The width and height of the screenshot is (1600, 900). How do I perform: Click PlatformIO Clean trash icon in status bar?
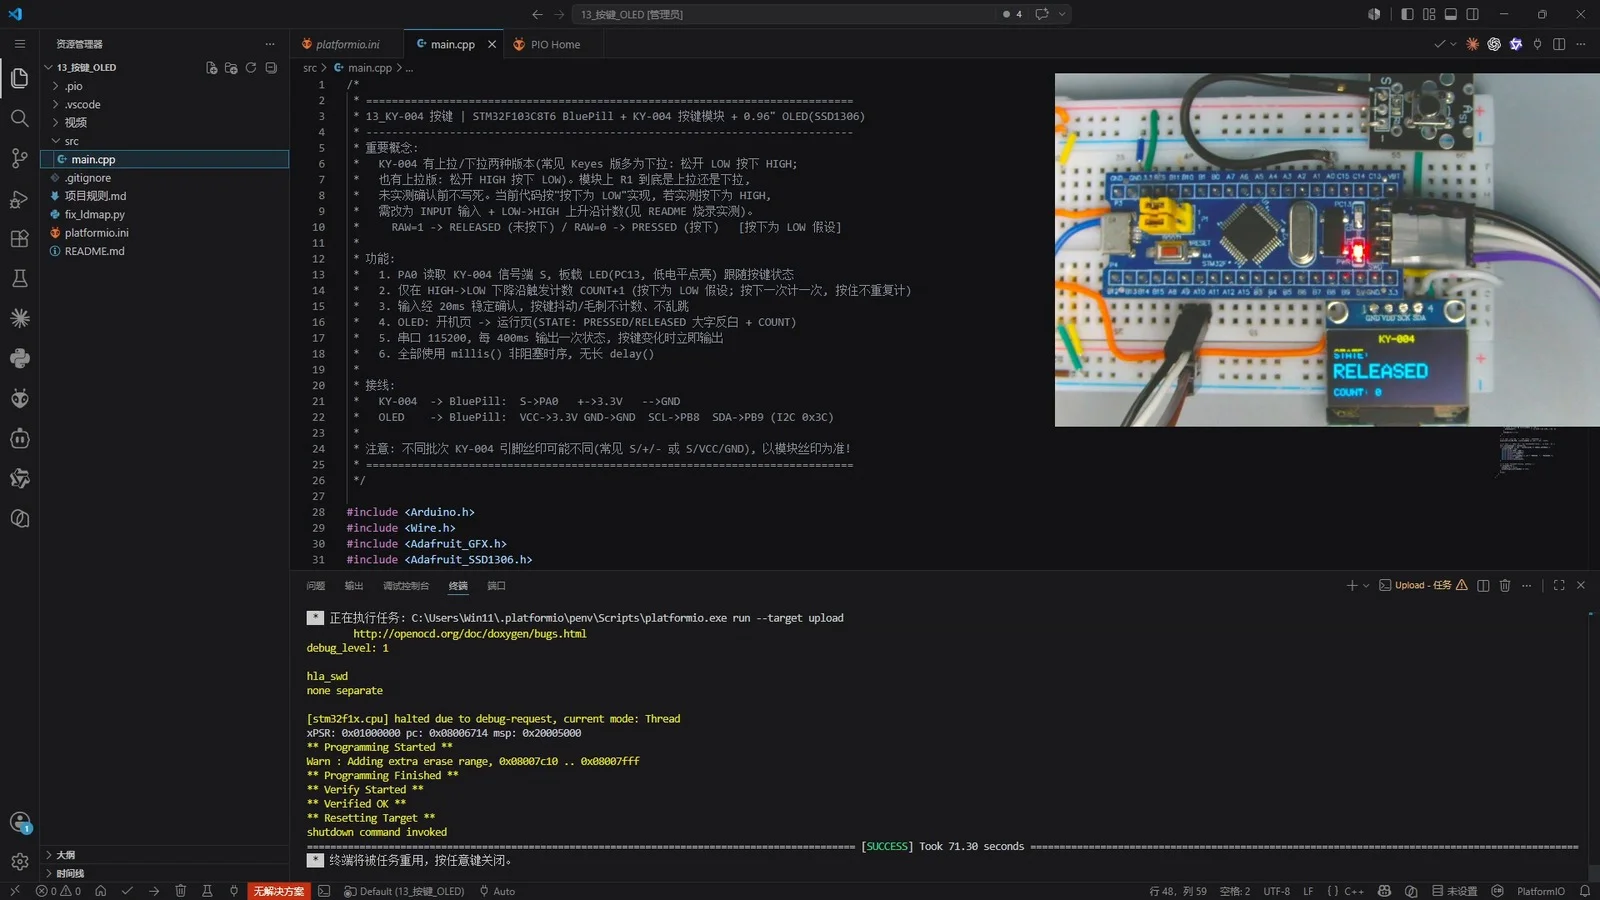pos(181,891)
